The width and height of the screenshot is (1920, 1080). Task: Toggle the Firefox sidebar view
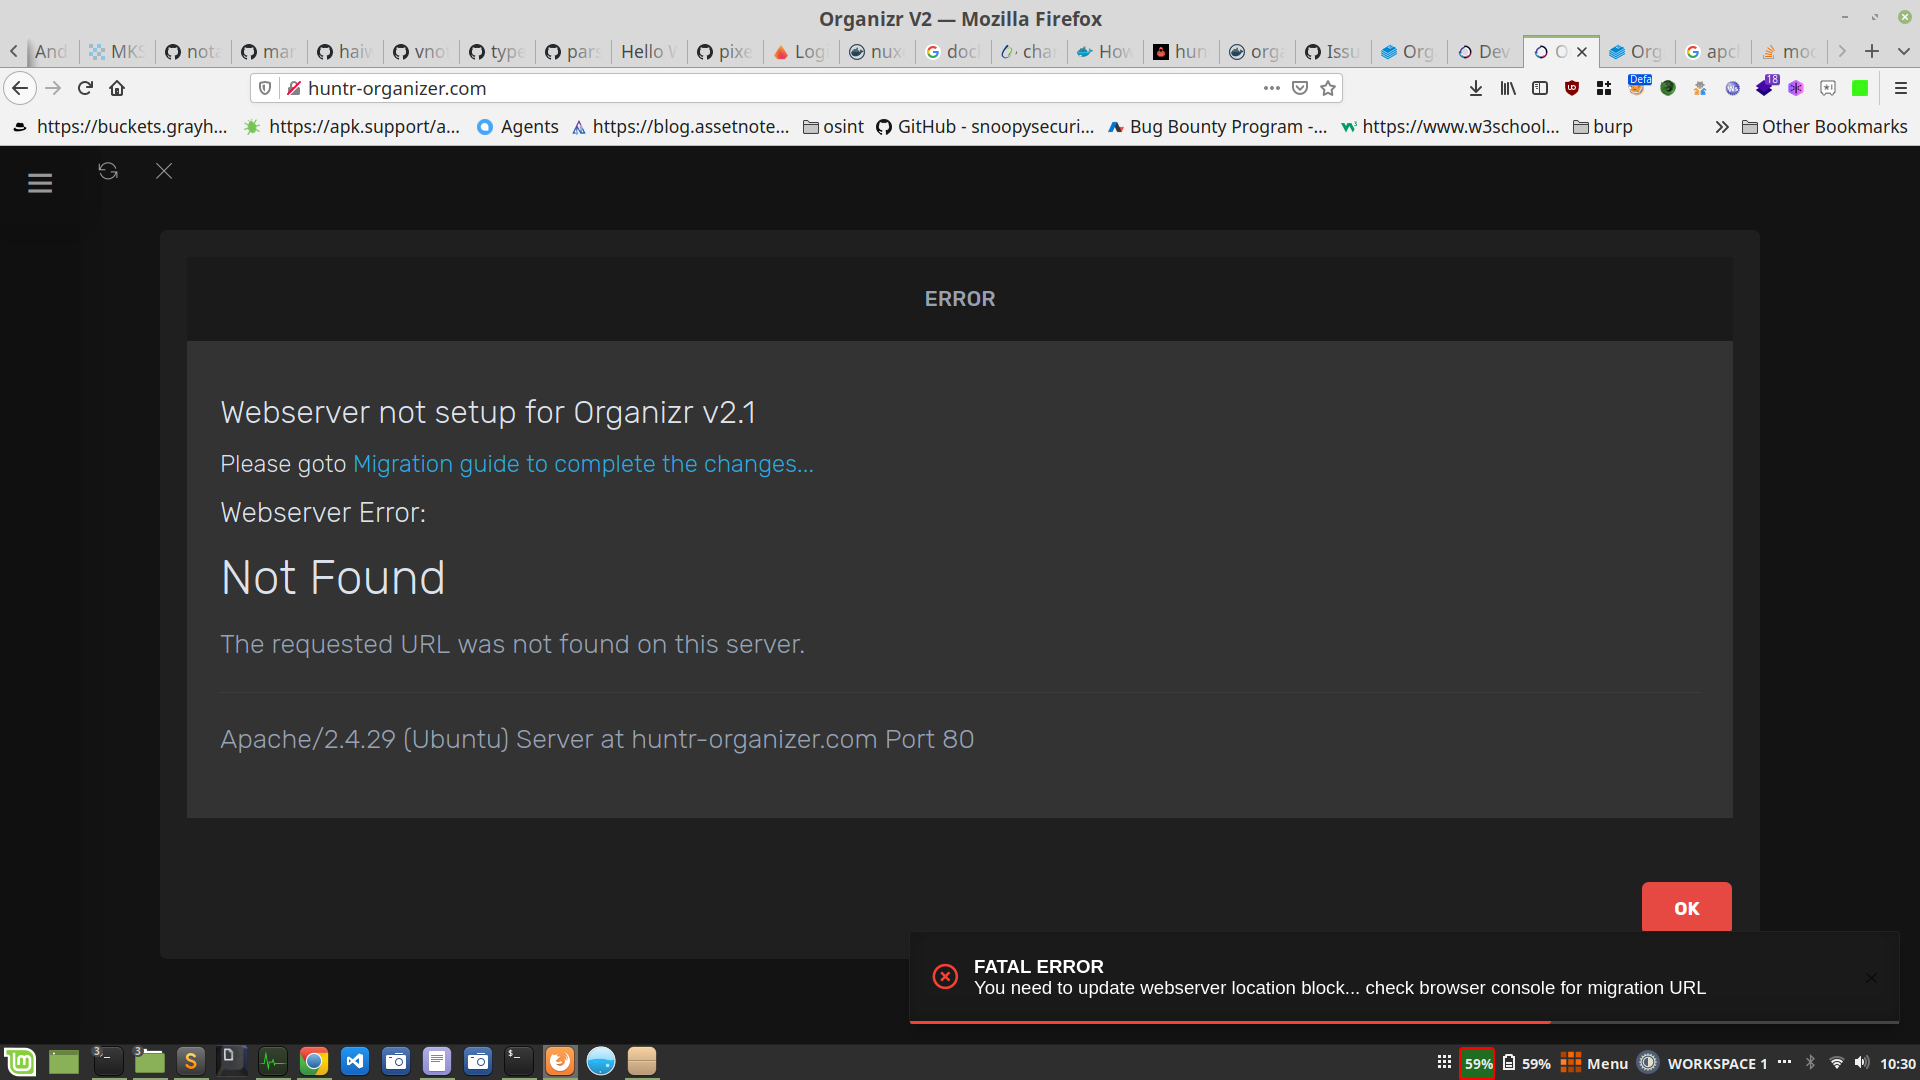[x=1540, y=88]
